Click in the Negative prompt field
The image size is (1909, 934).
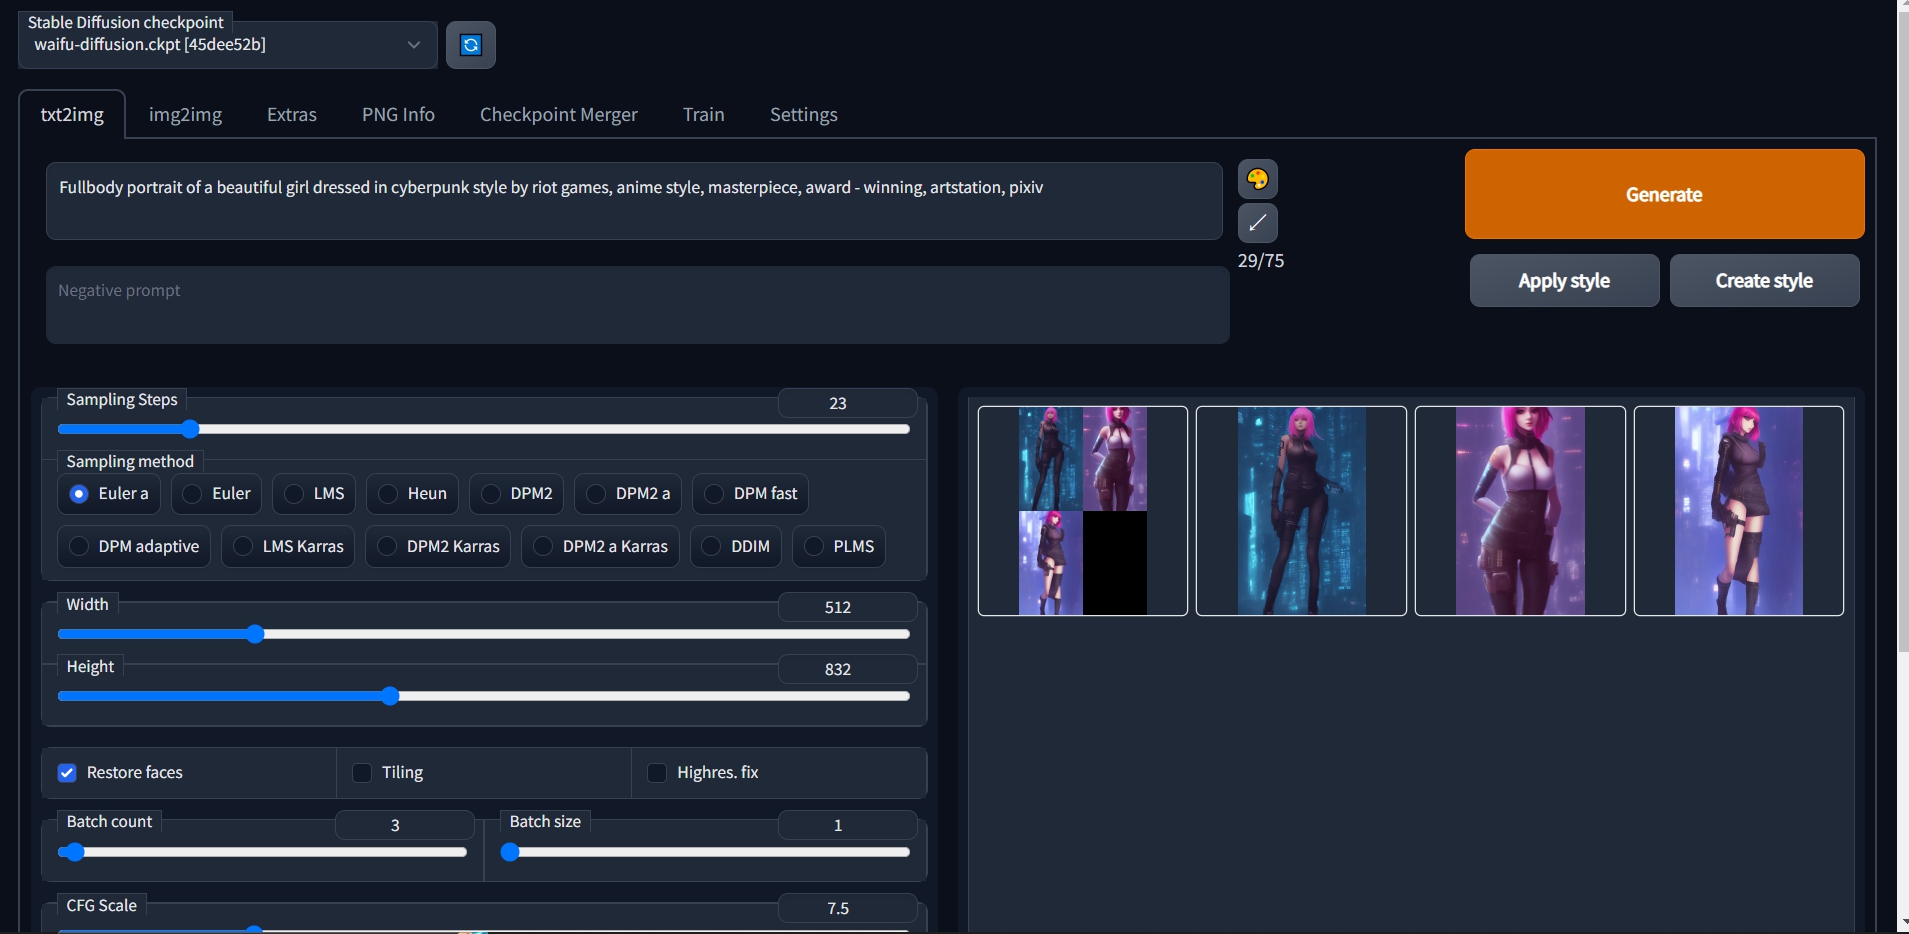(x=637, y=305)
